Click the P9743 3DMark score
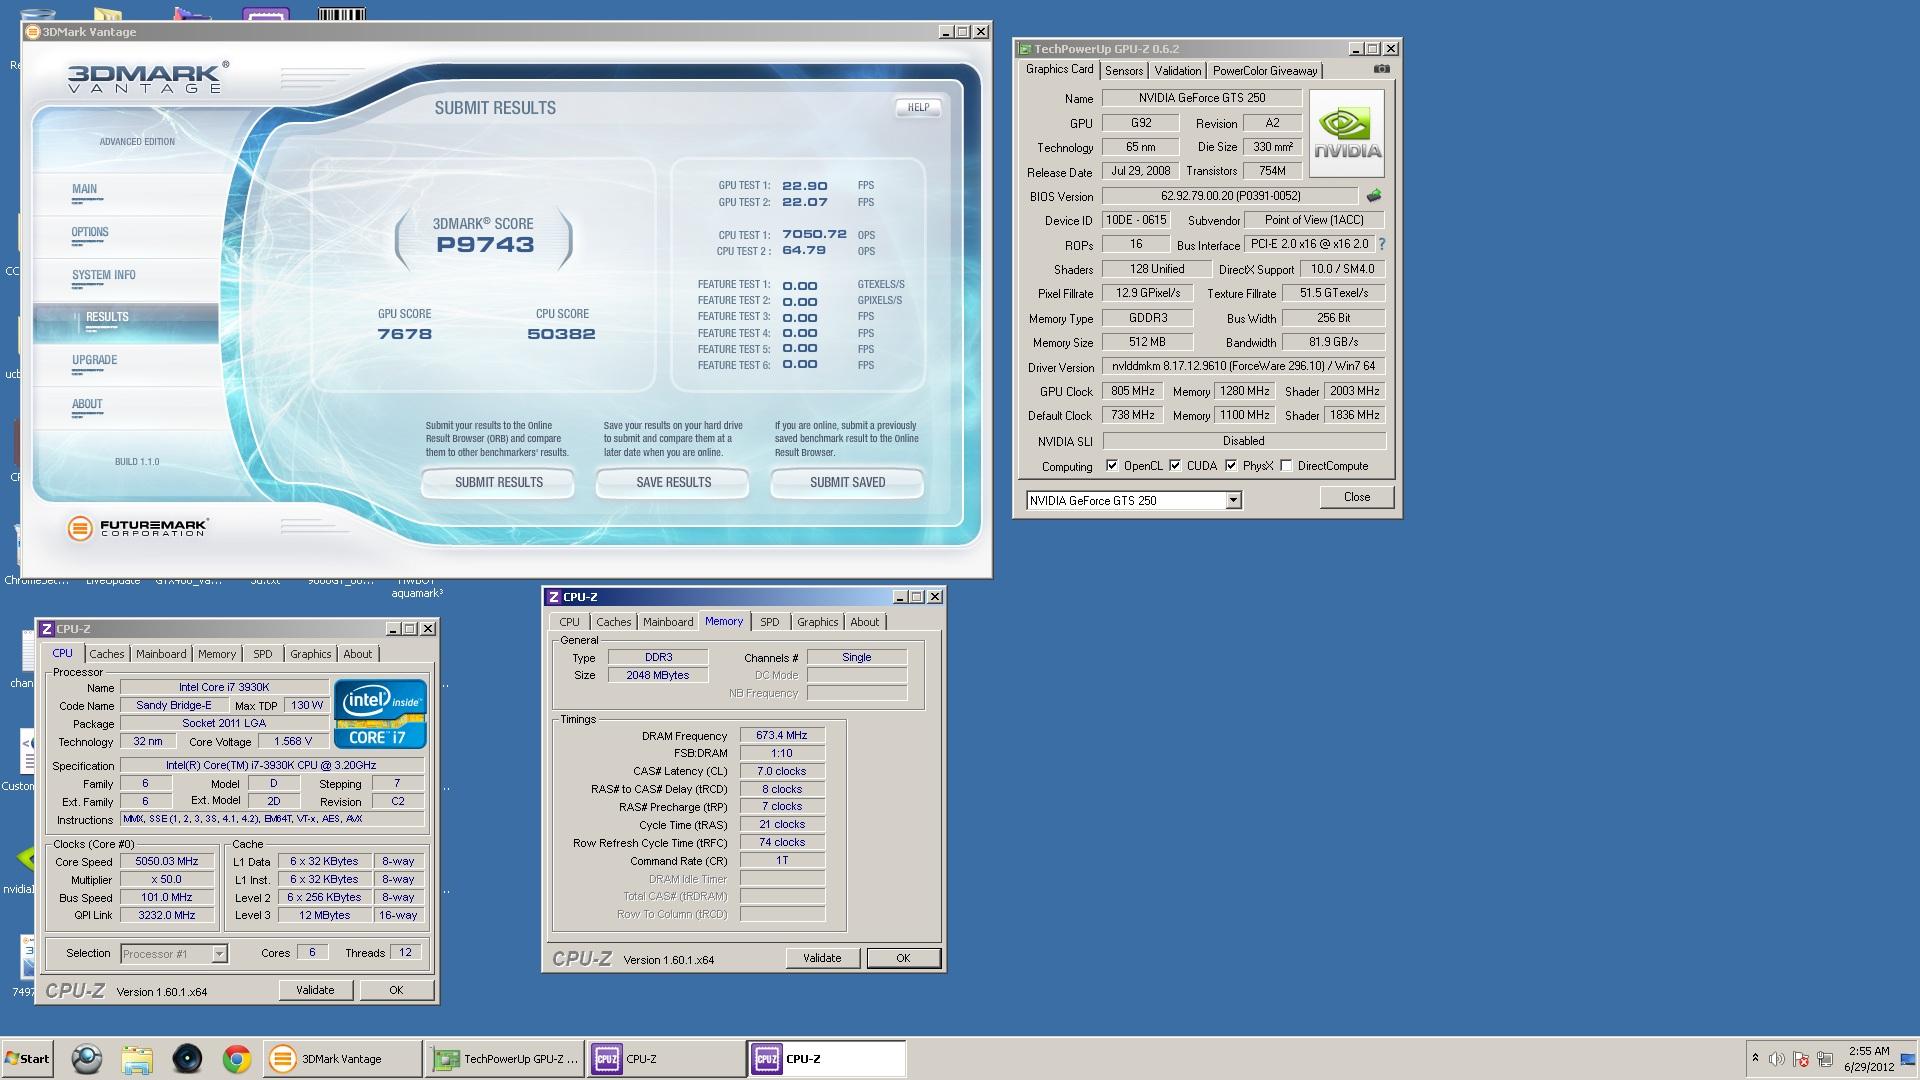This screenshot has width=1920, height=1080. [x=485, y=245]
